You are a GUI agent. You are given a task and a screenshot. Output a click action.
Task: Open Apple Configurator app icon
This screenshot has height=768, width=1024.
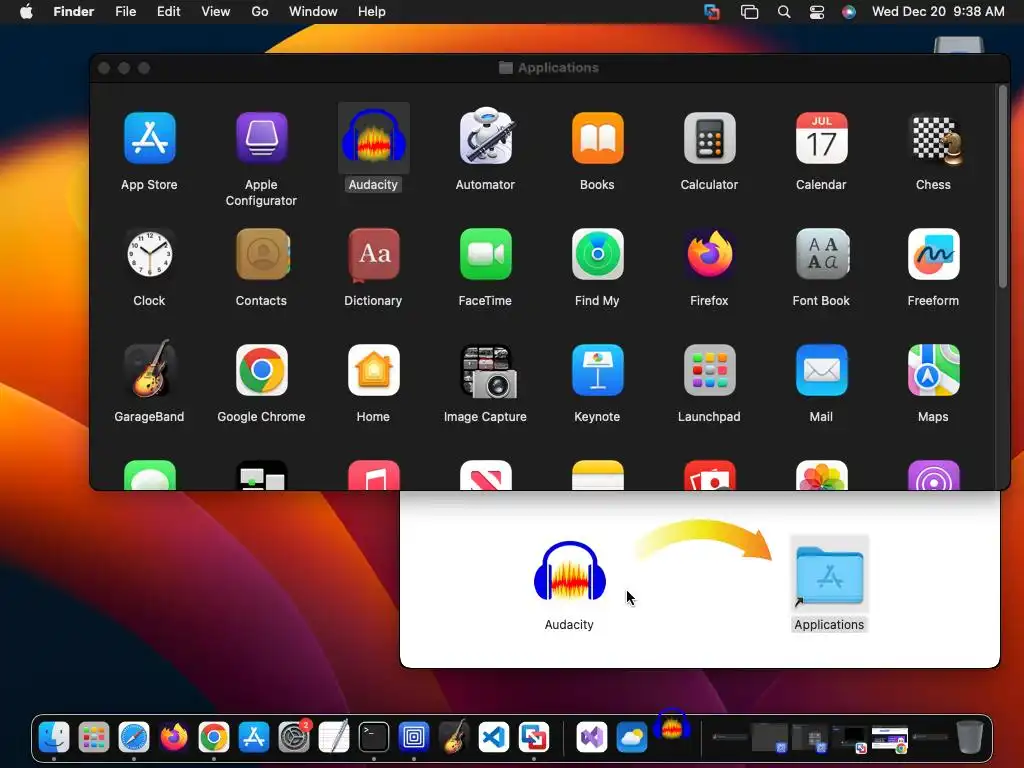tap(261, 138)
